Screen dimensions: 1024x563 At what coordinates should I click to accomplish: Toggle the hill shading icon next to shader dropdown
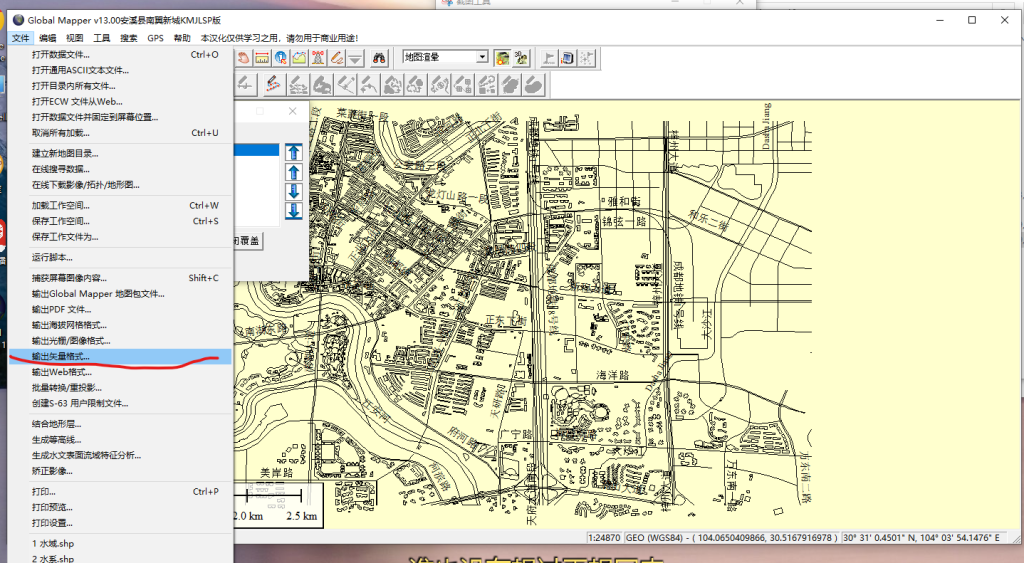coord(502,58)
